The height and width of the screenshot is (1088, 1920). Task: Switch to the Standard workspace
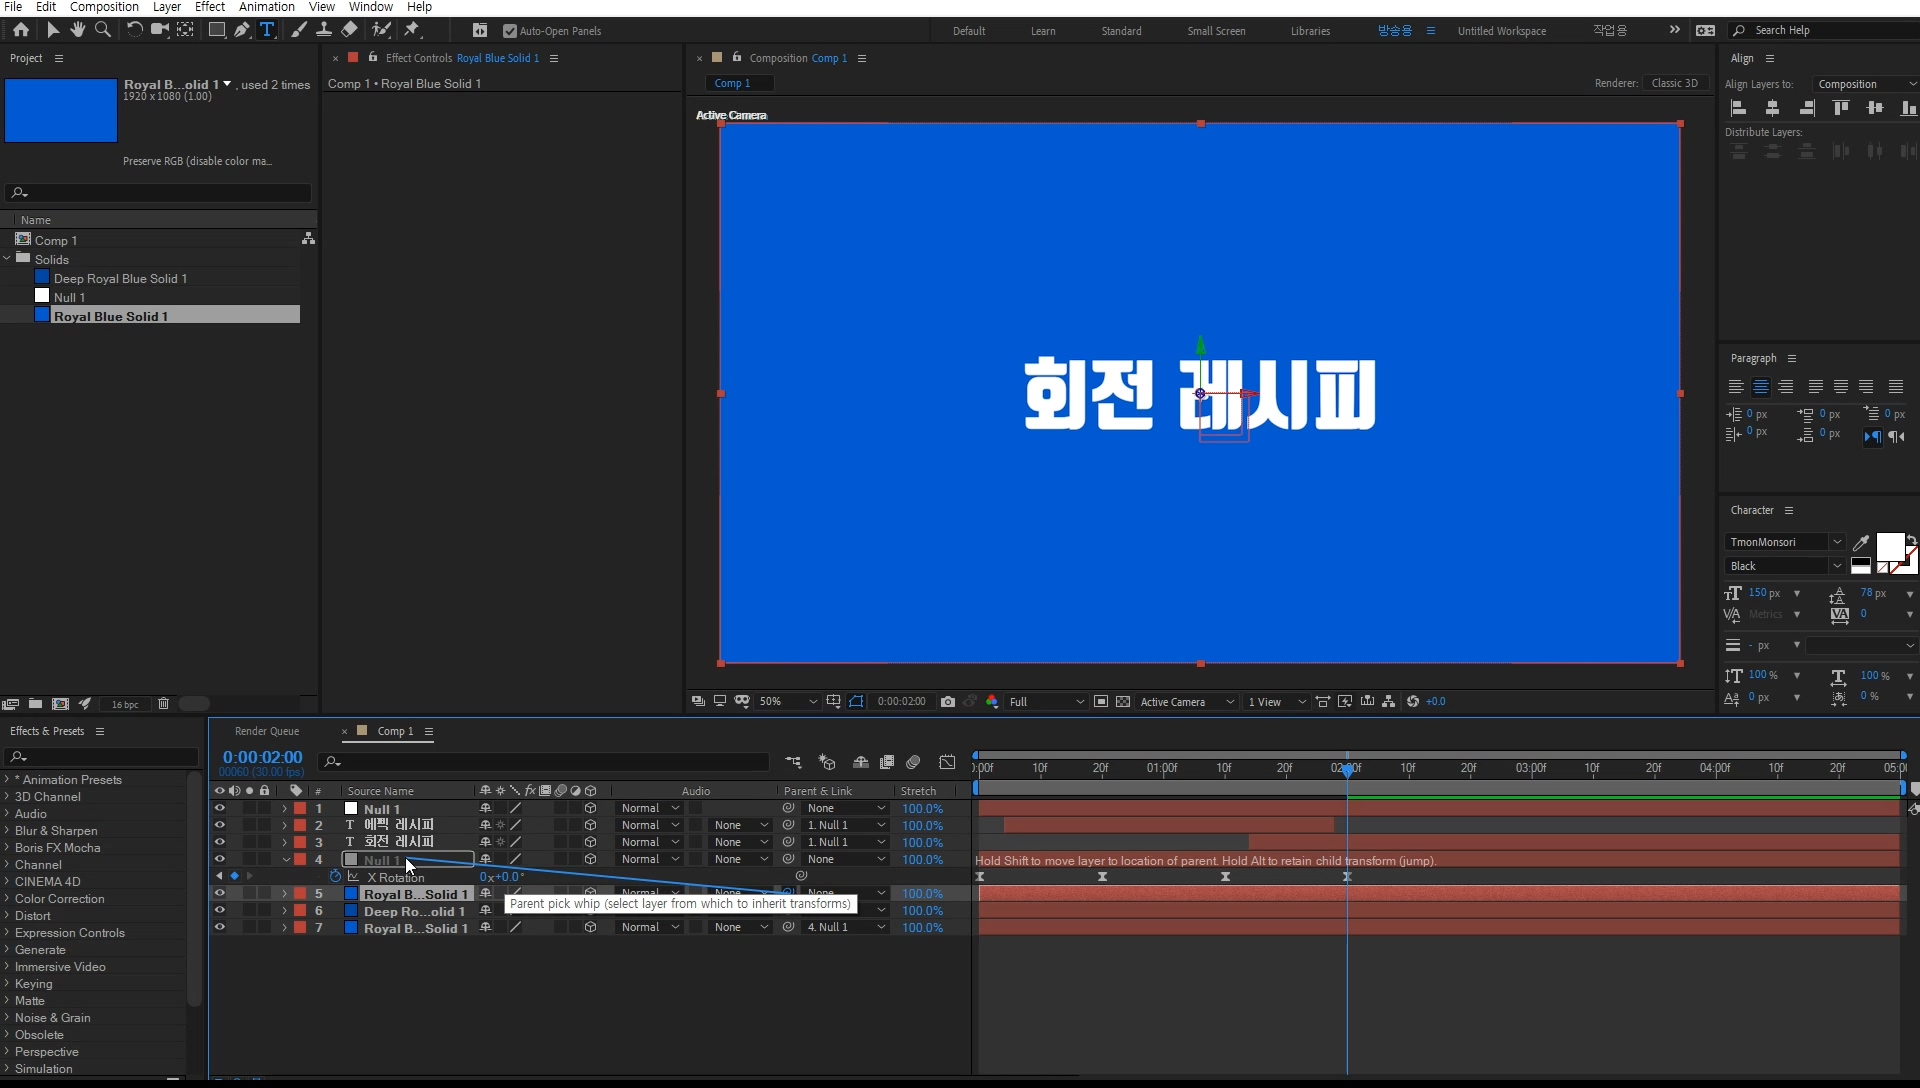[1121, 31]
